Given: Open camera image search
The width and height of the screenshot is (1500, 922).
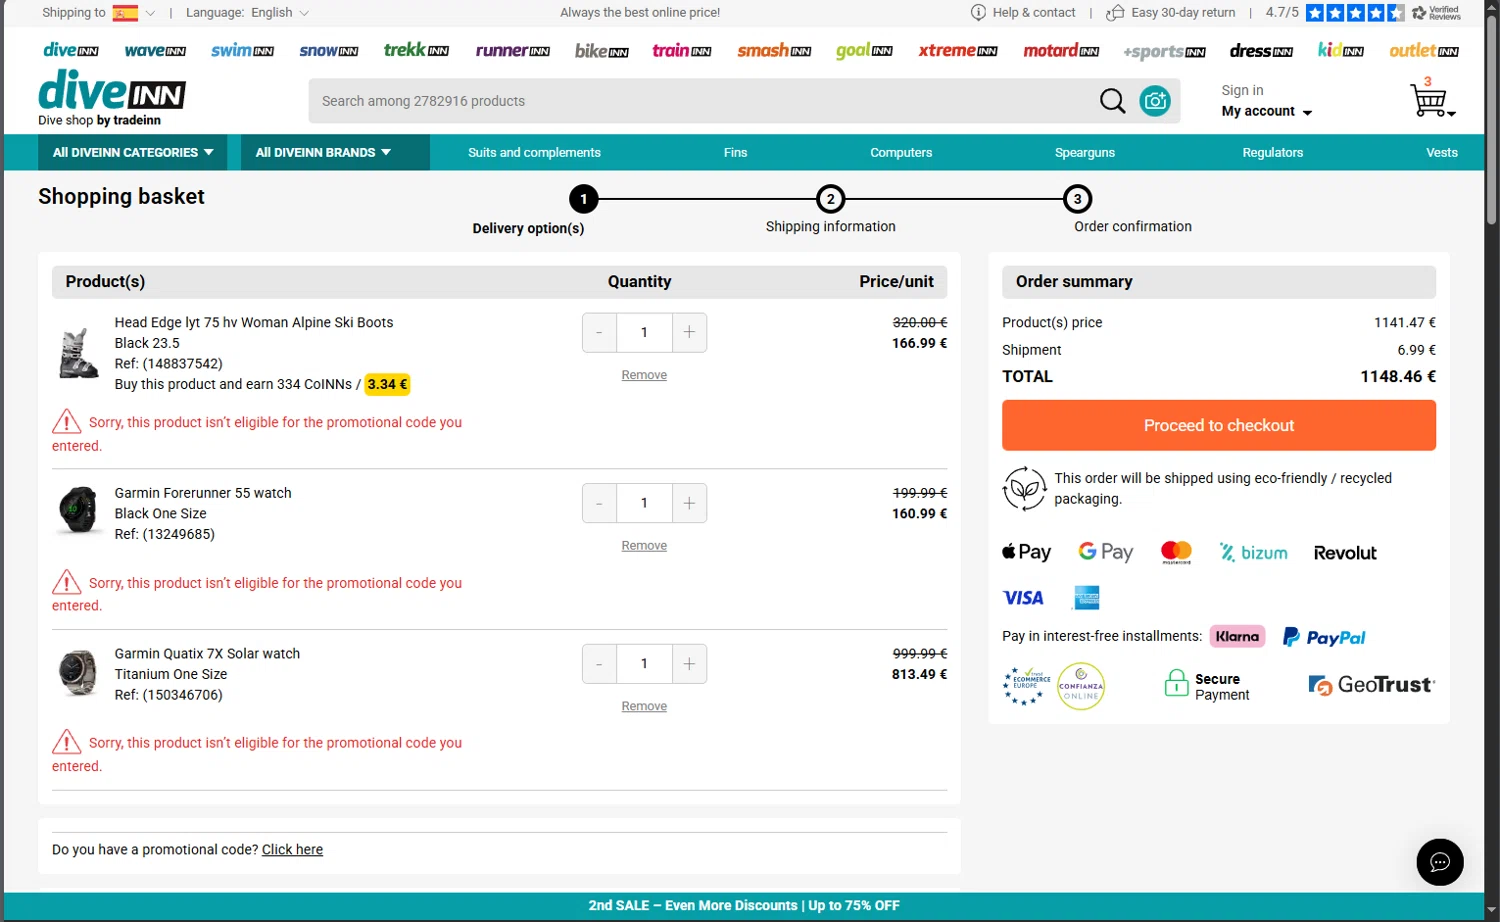Looking at the screenshot, I should 1155,101.
